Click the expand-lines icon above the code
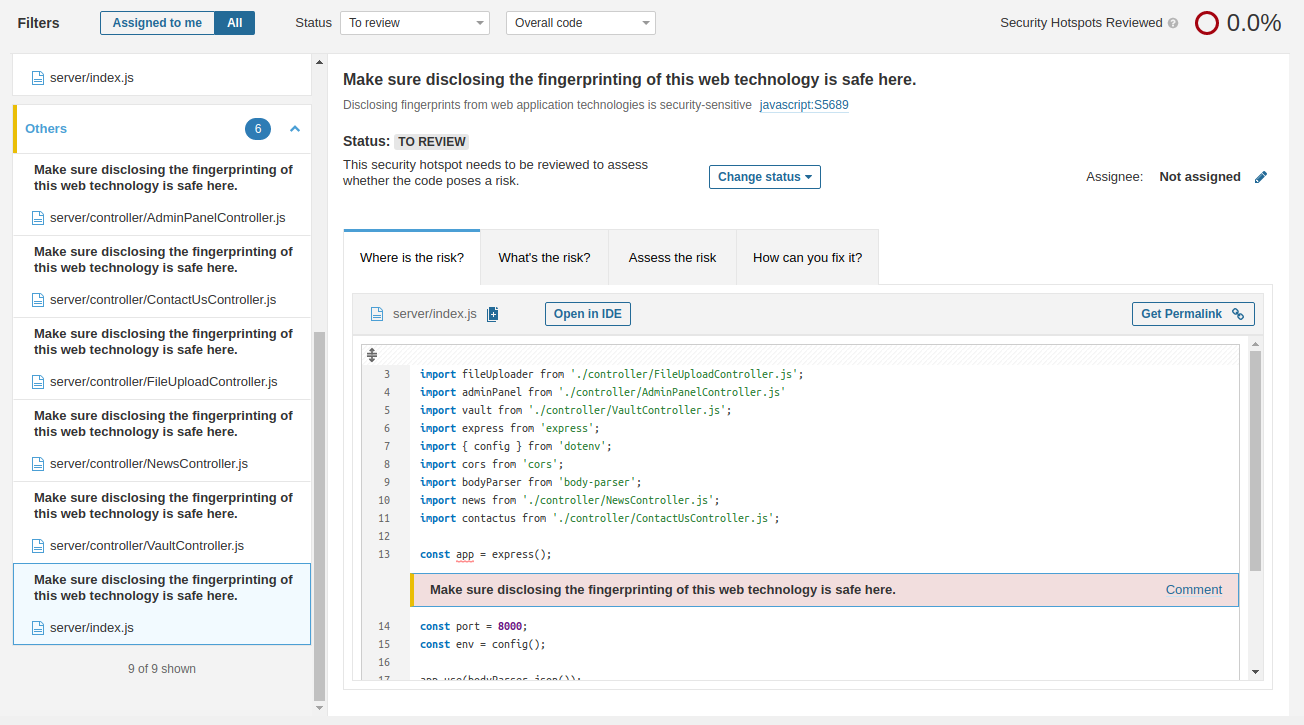The height and width of the screenshot is (725, 1304). (x=371, y=354)
